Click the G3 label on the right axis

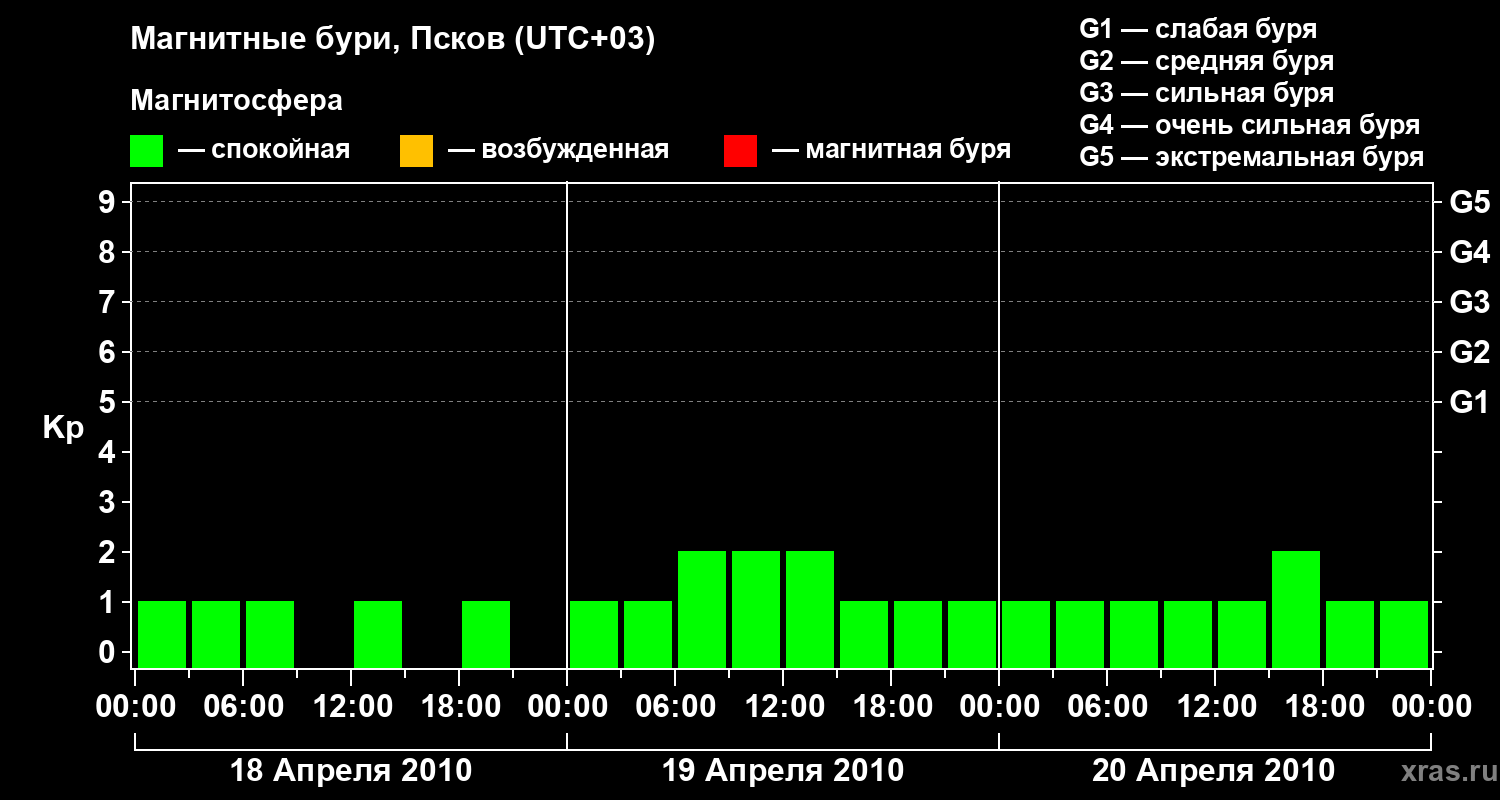(x=1469, y=302)
